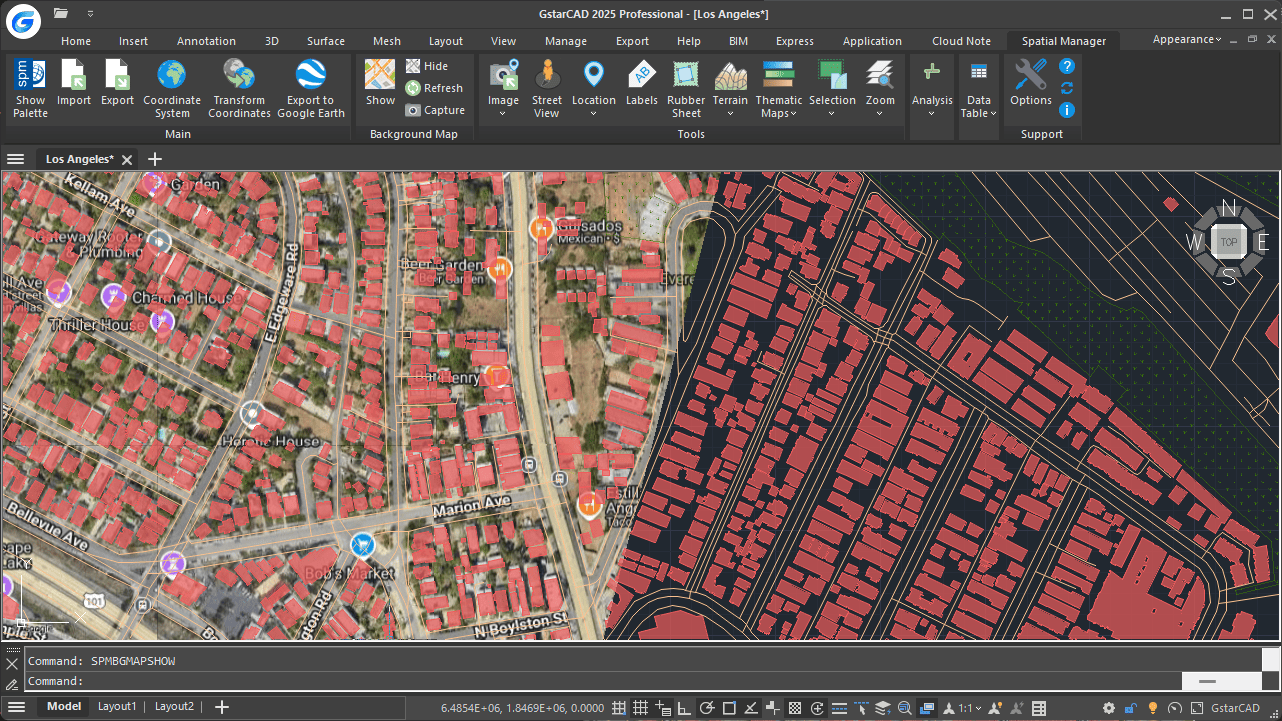Click the N compass direction on ViewCube
Image resolution: width=1282 pixels, height=721 pixels.
pyautogui.click(x=1230, y=208)
